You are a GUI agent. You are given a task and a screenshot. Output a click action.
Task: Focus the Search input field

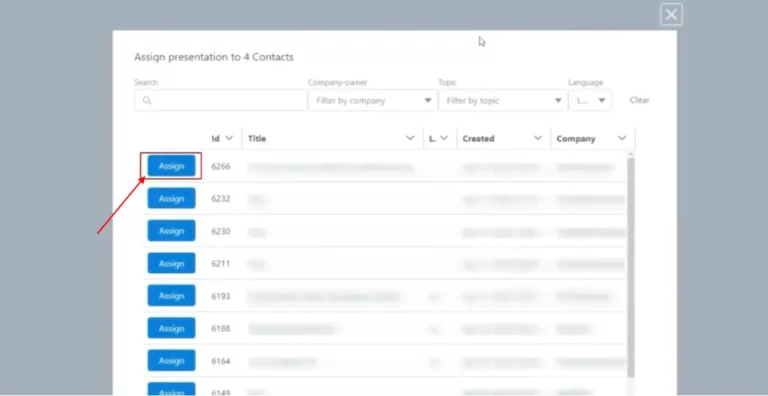pyautogui.click(x=220, y=100)
